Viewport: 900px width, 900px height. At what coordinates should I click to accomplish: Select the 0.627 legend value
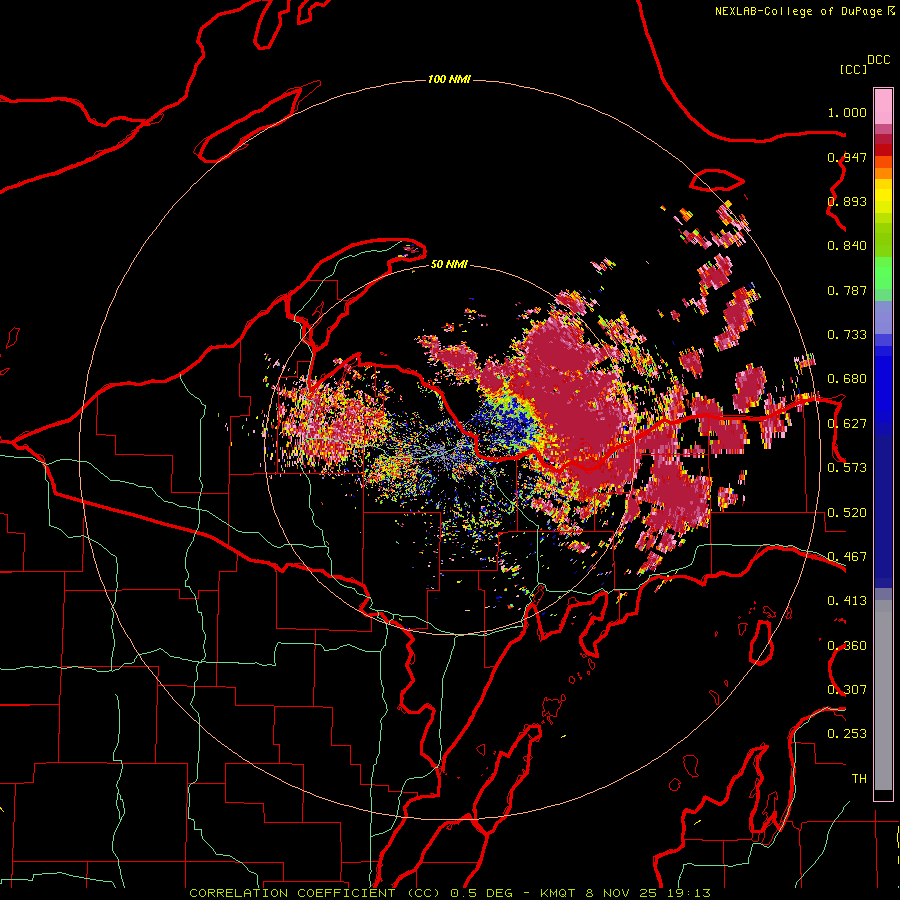pos(847,424)
